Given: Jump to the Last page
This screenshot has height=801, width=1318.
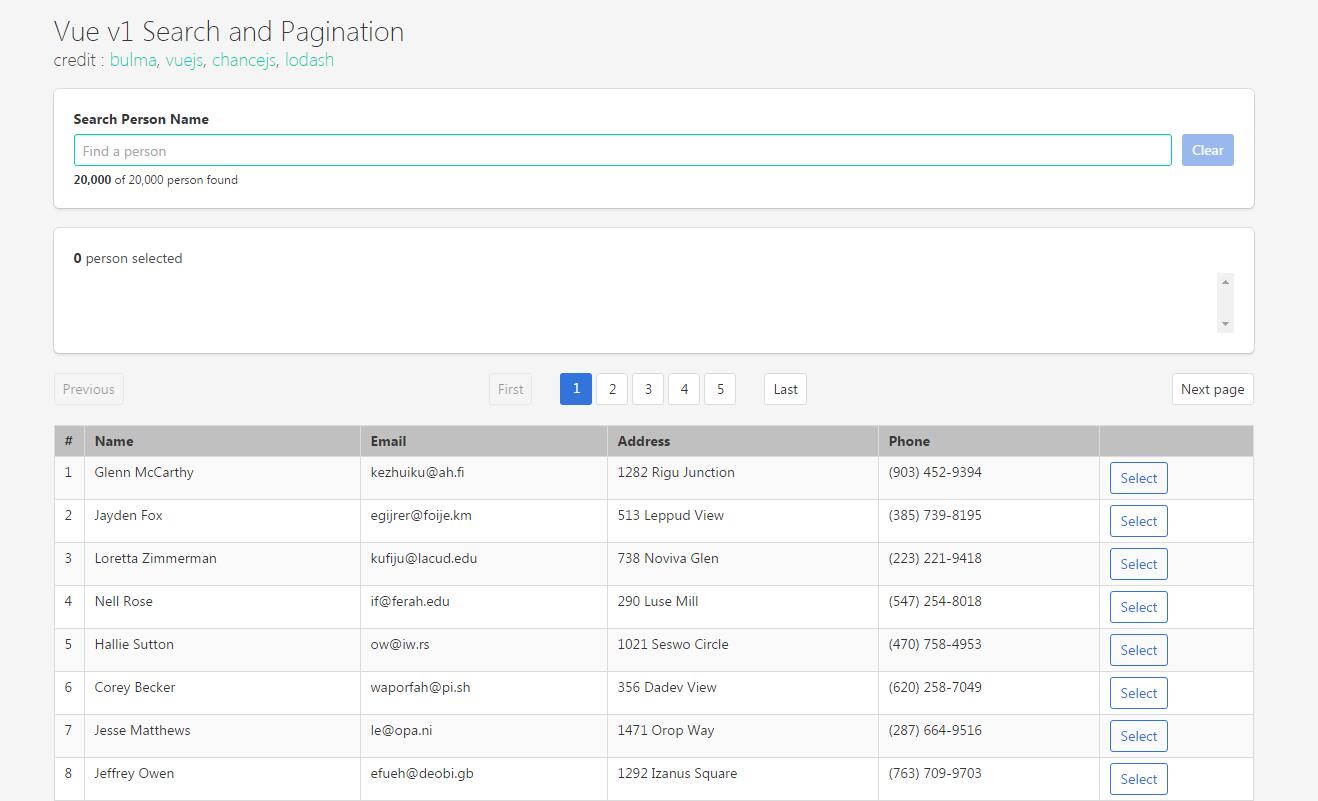Looking at the screenshot, I should (x=784, y=388).
